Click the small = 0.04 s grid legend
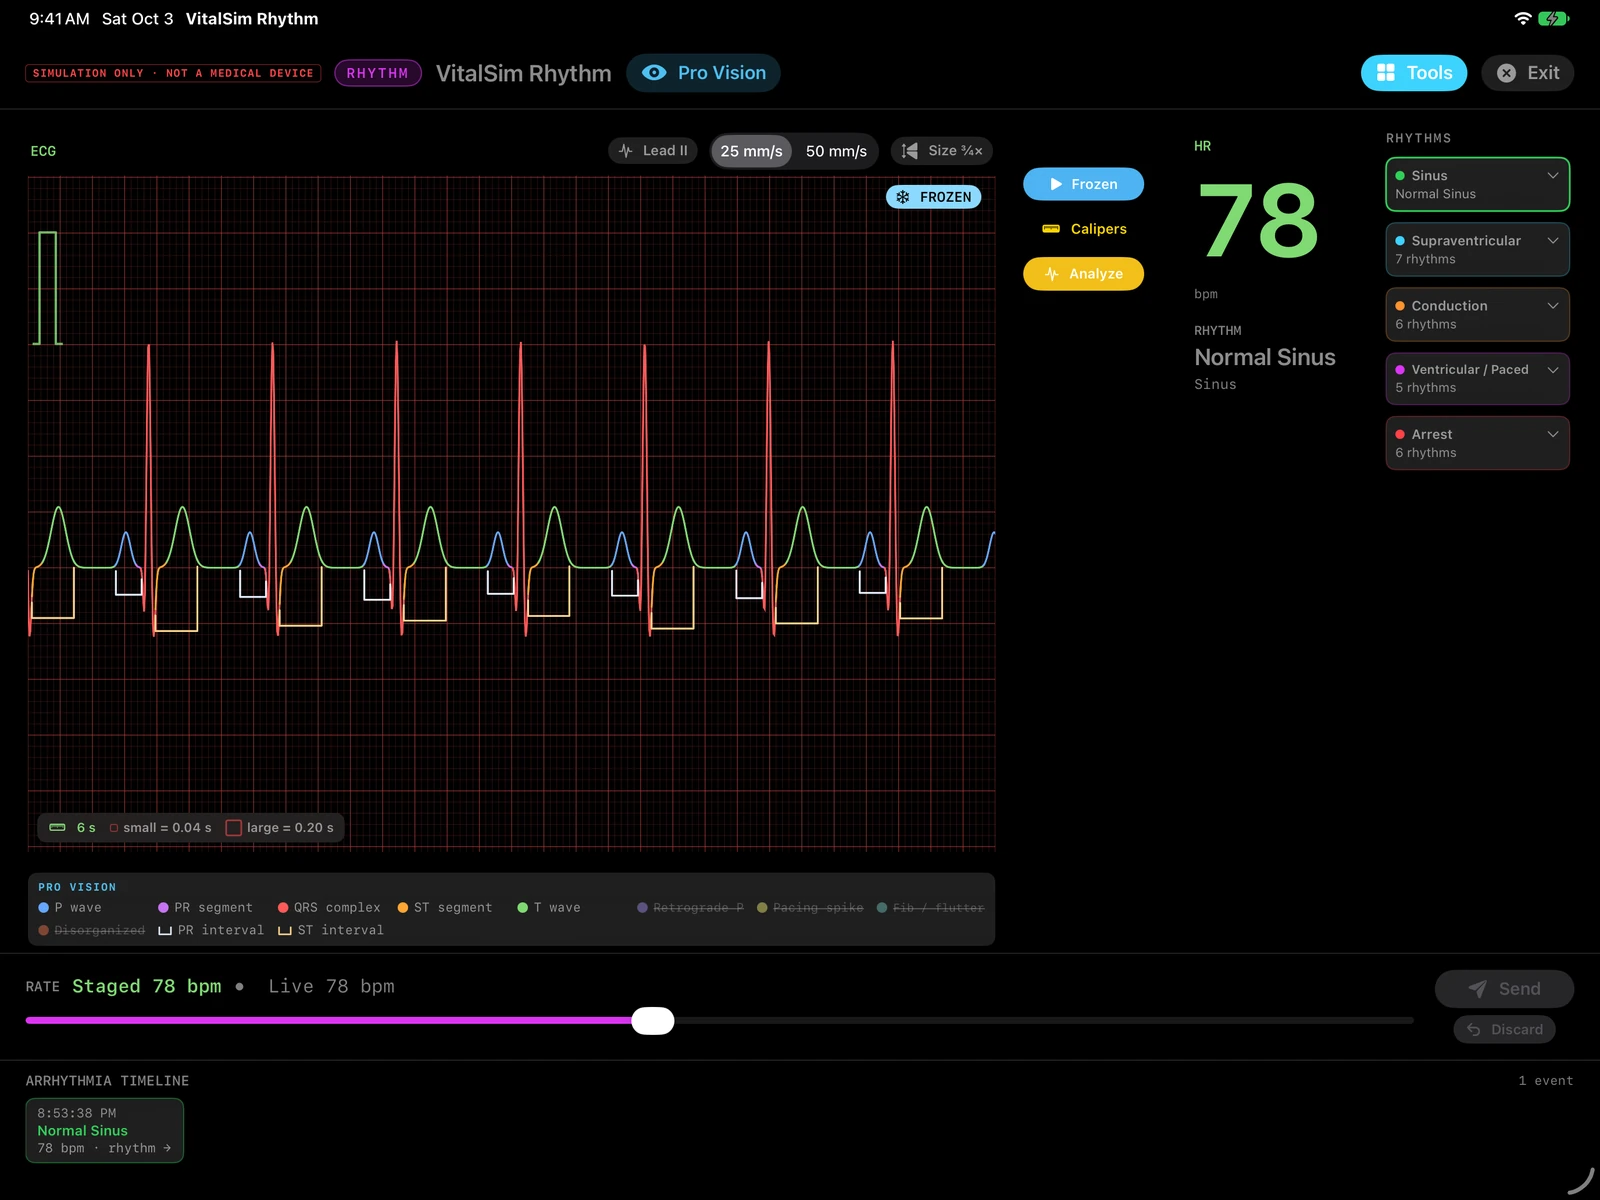This screenshot has height=1200, width=1600. (161, 828)
